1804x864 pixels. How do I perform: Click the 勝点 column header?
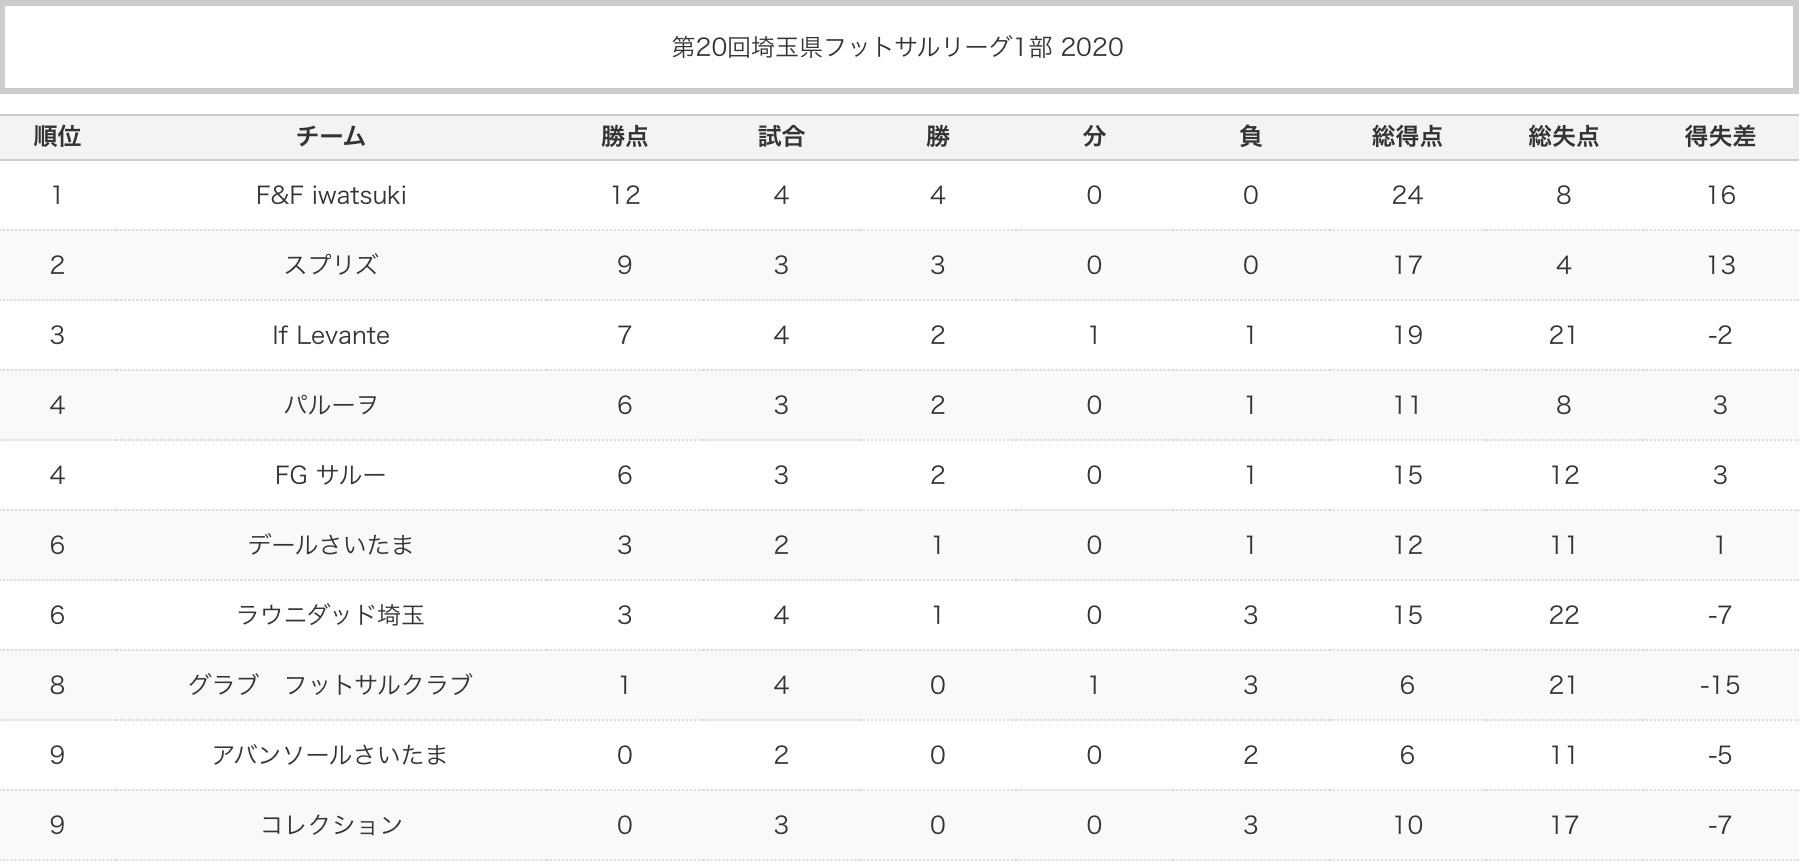(625, 137)
